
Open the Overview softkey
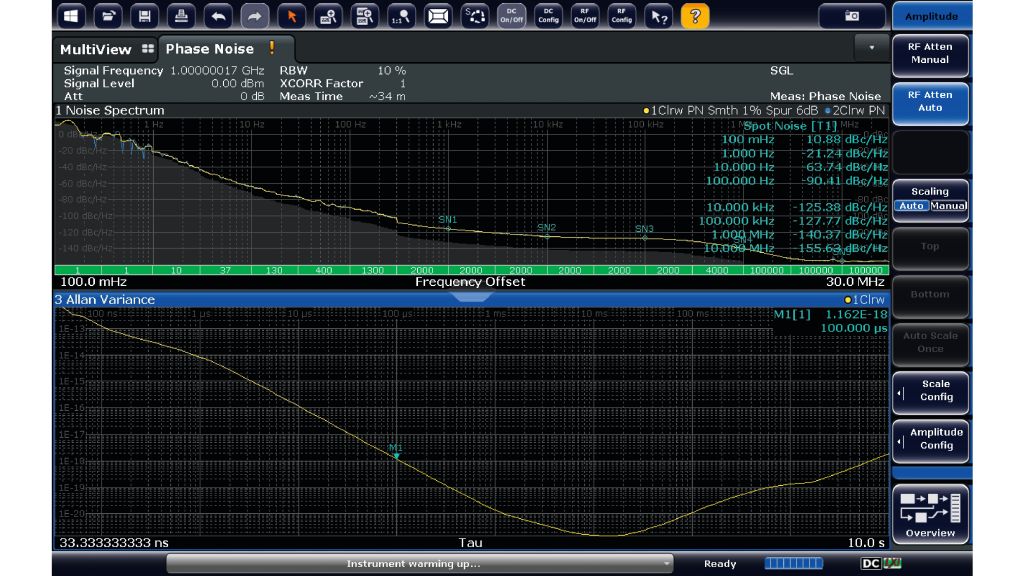[x=930, y=514]
